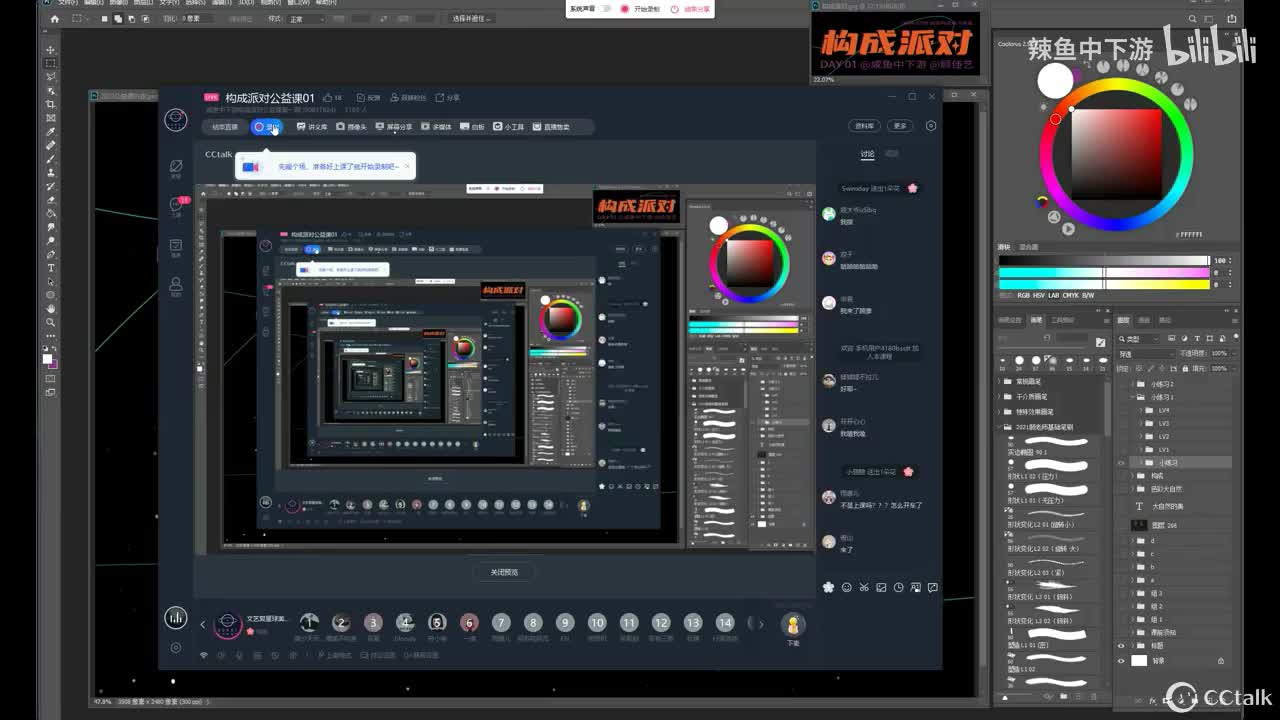Click the 下麦 microphone avatar button
Image resolution: width=1280 pixels, height=720 pixels.
click(793, 626)
